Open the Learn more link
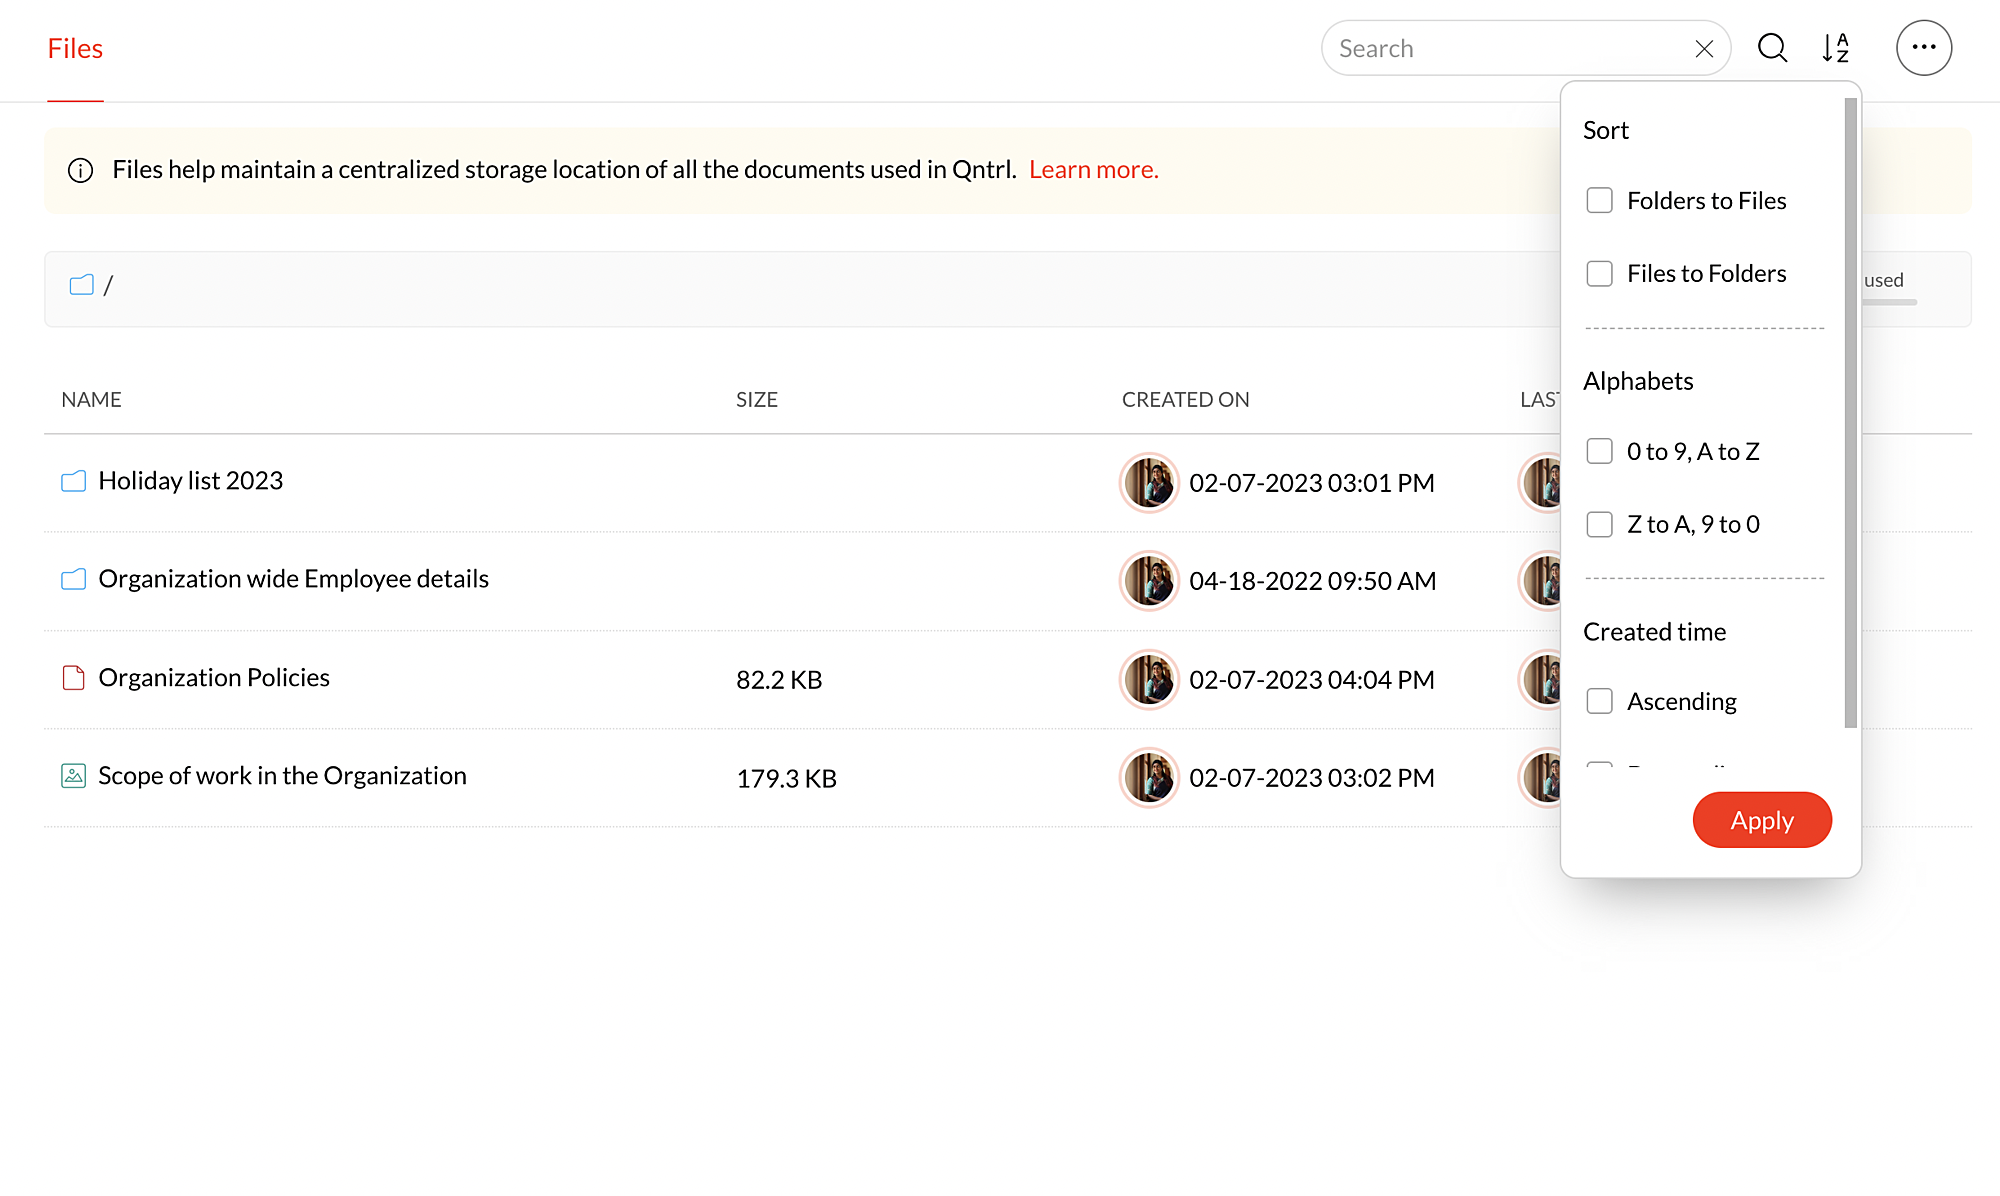2000x1196 pixels. pos(1093,170)
